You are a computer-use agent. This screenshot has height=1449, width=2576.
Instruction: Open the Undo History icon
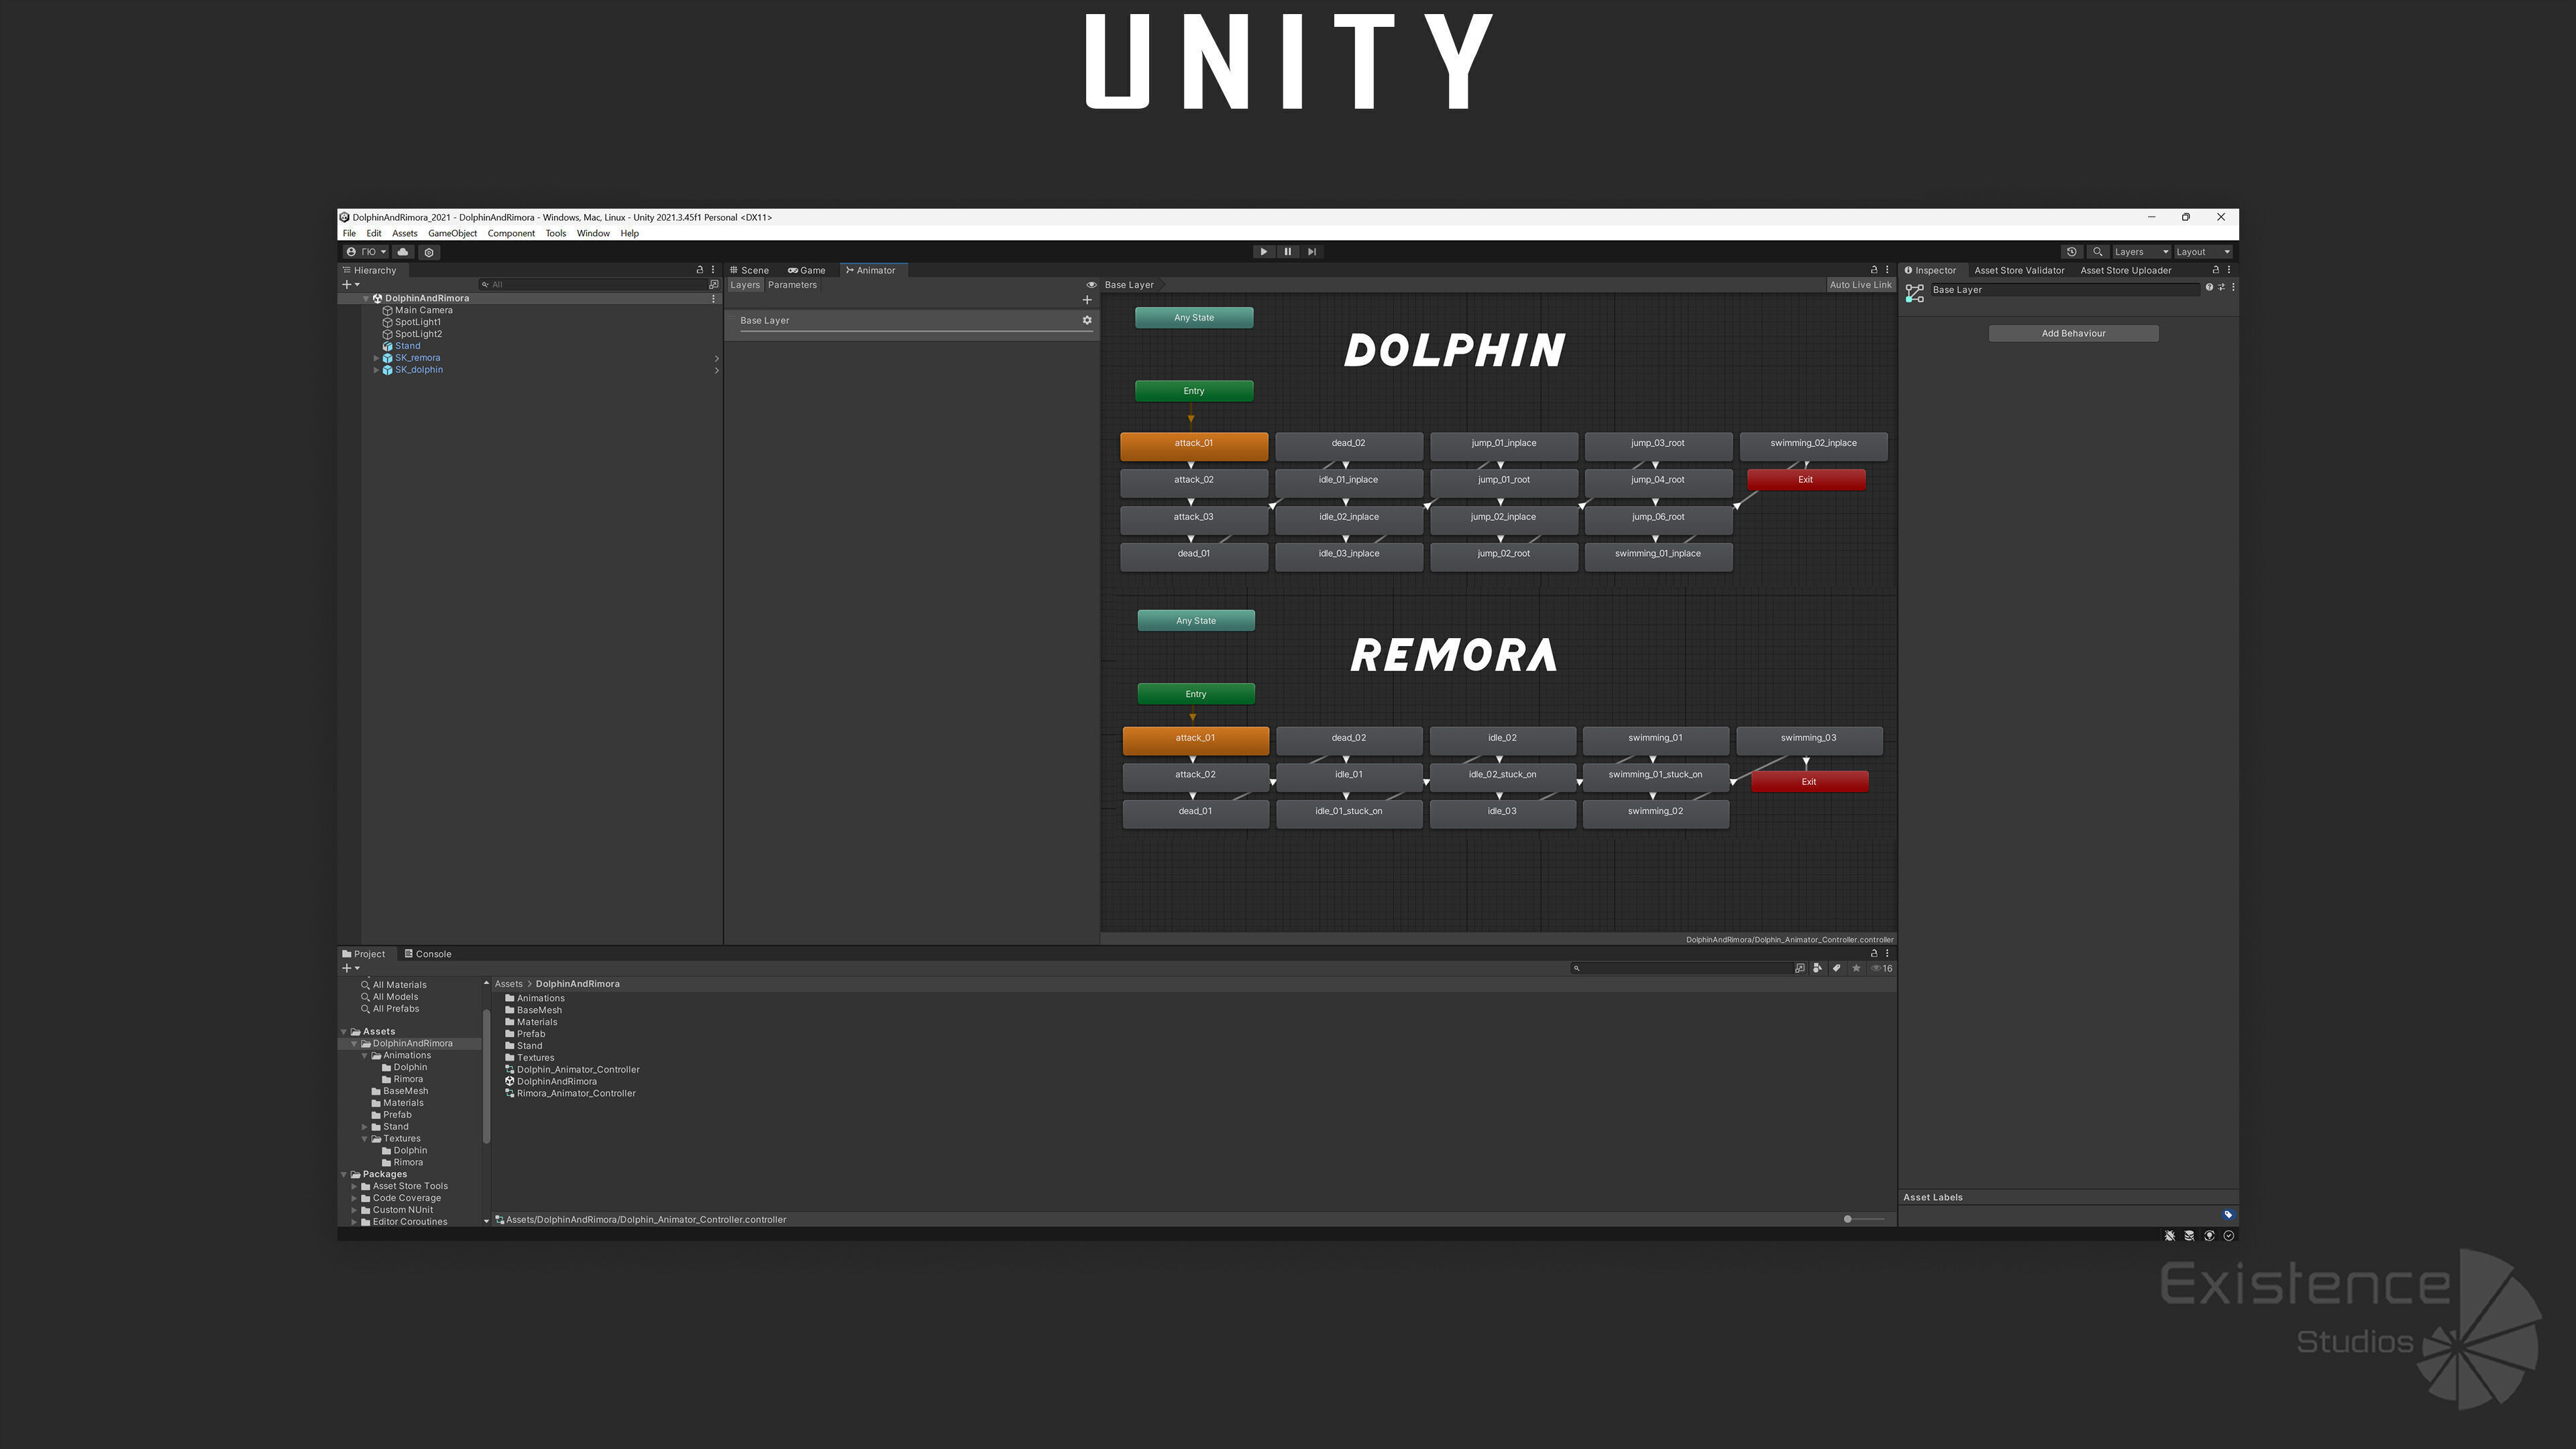(x=2072, y=252)
